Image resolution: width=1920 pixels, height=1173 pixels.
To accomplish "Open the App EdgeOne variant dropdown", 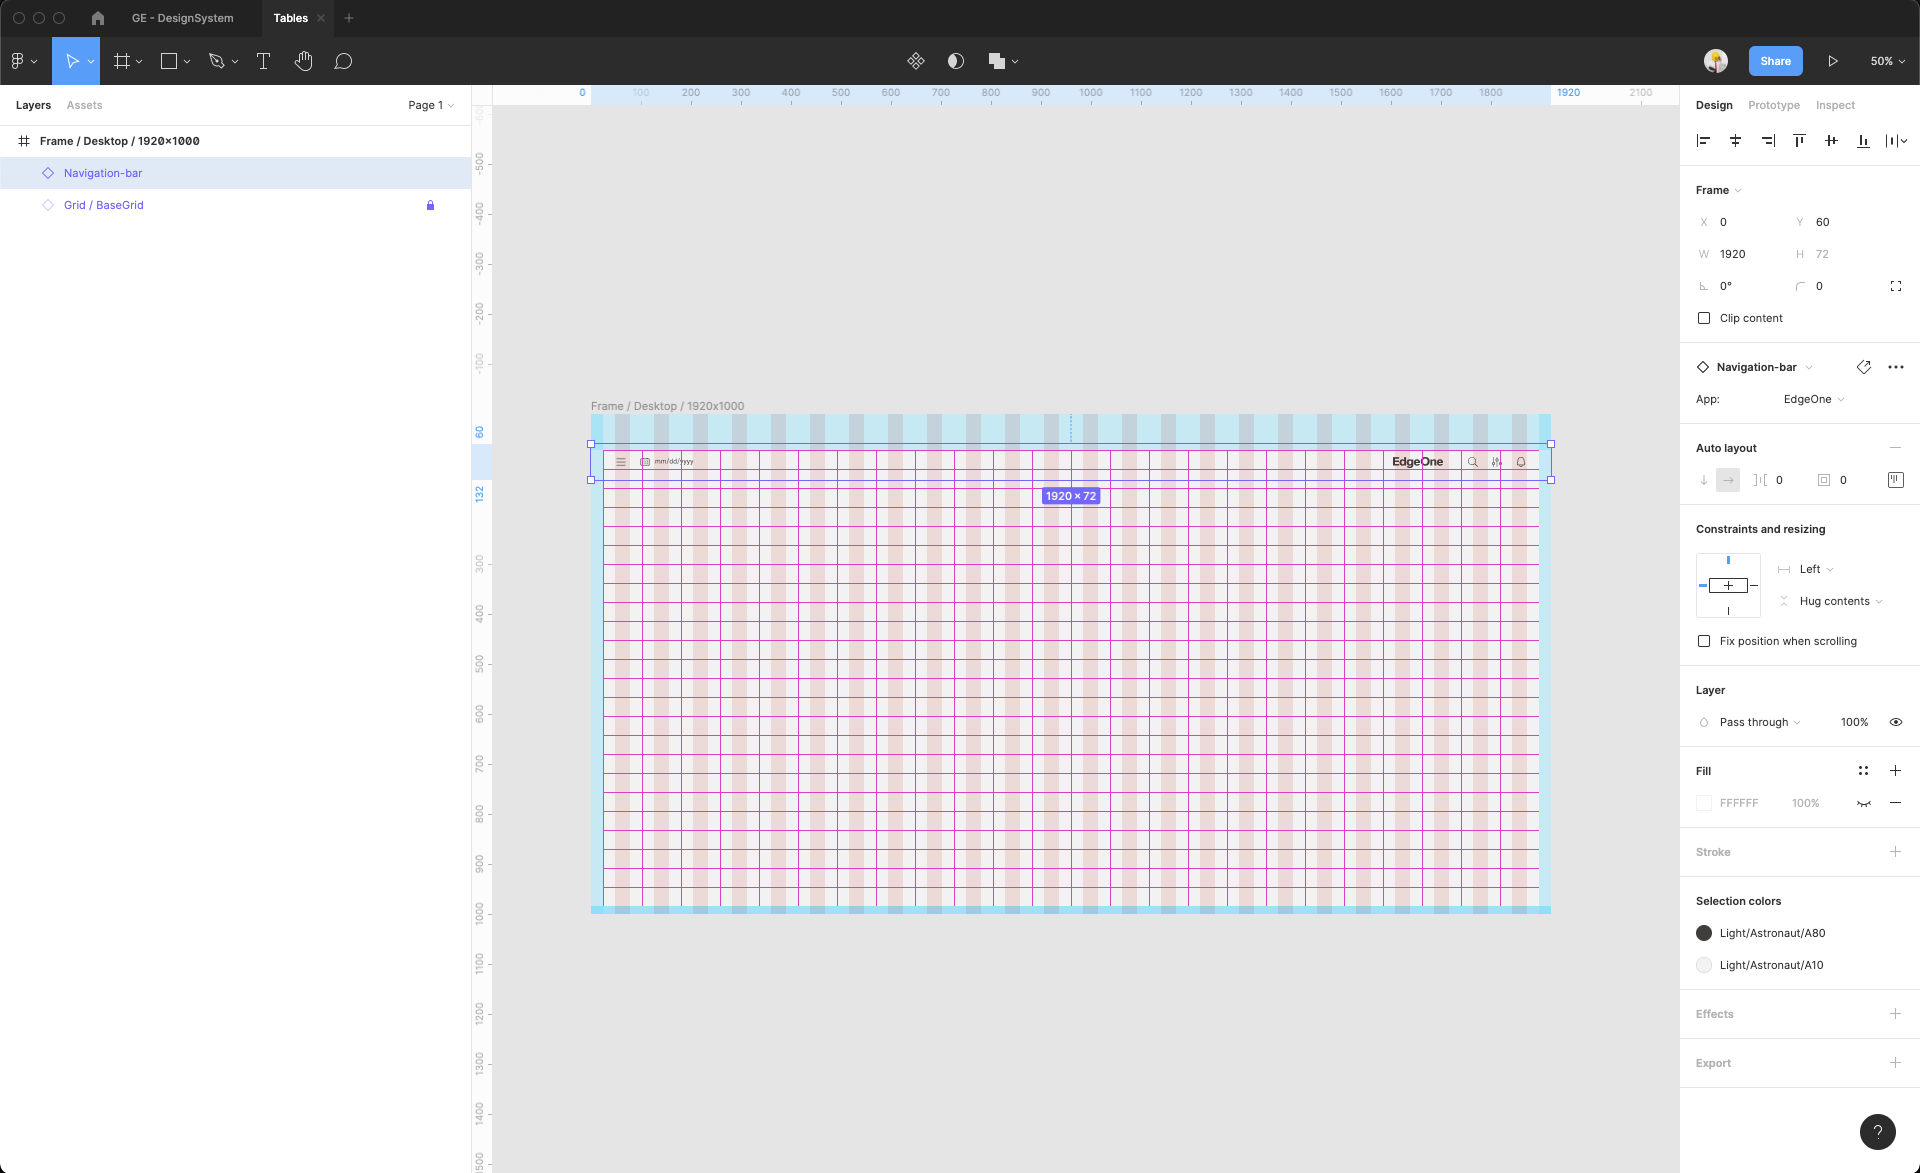I will tap(1814, 399).
